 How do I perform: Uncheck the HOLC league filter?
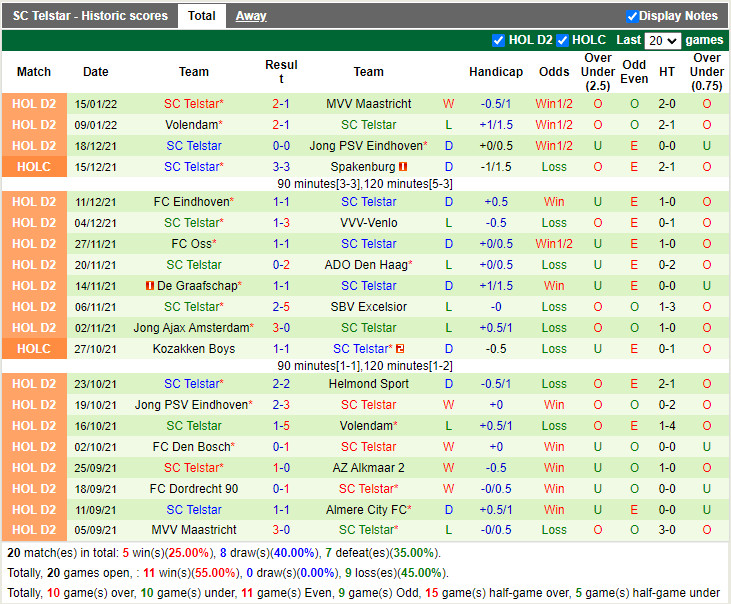pyautogui.click(x=563, y=41)
